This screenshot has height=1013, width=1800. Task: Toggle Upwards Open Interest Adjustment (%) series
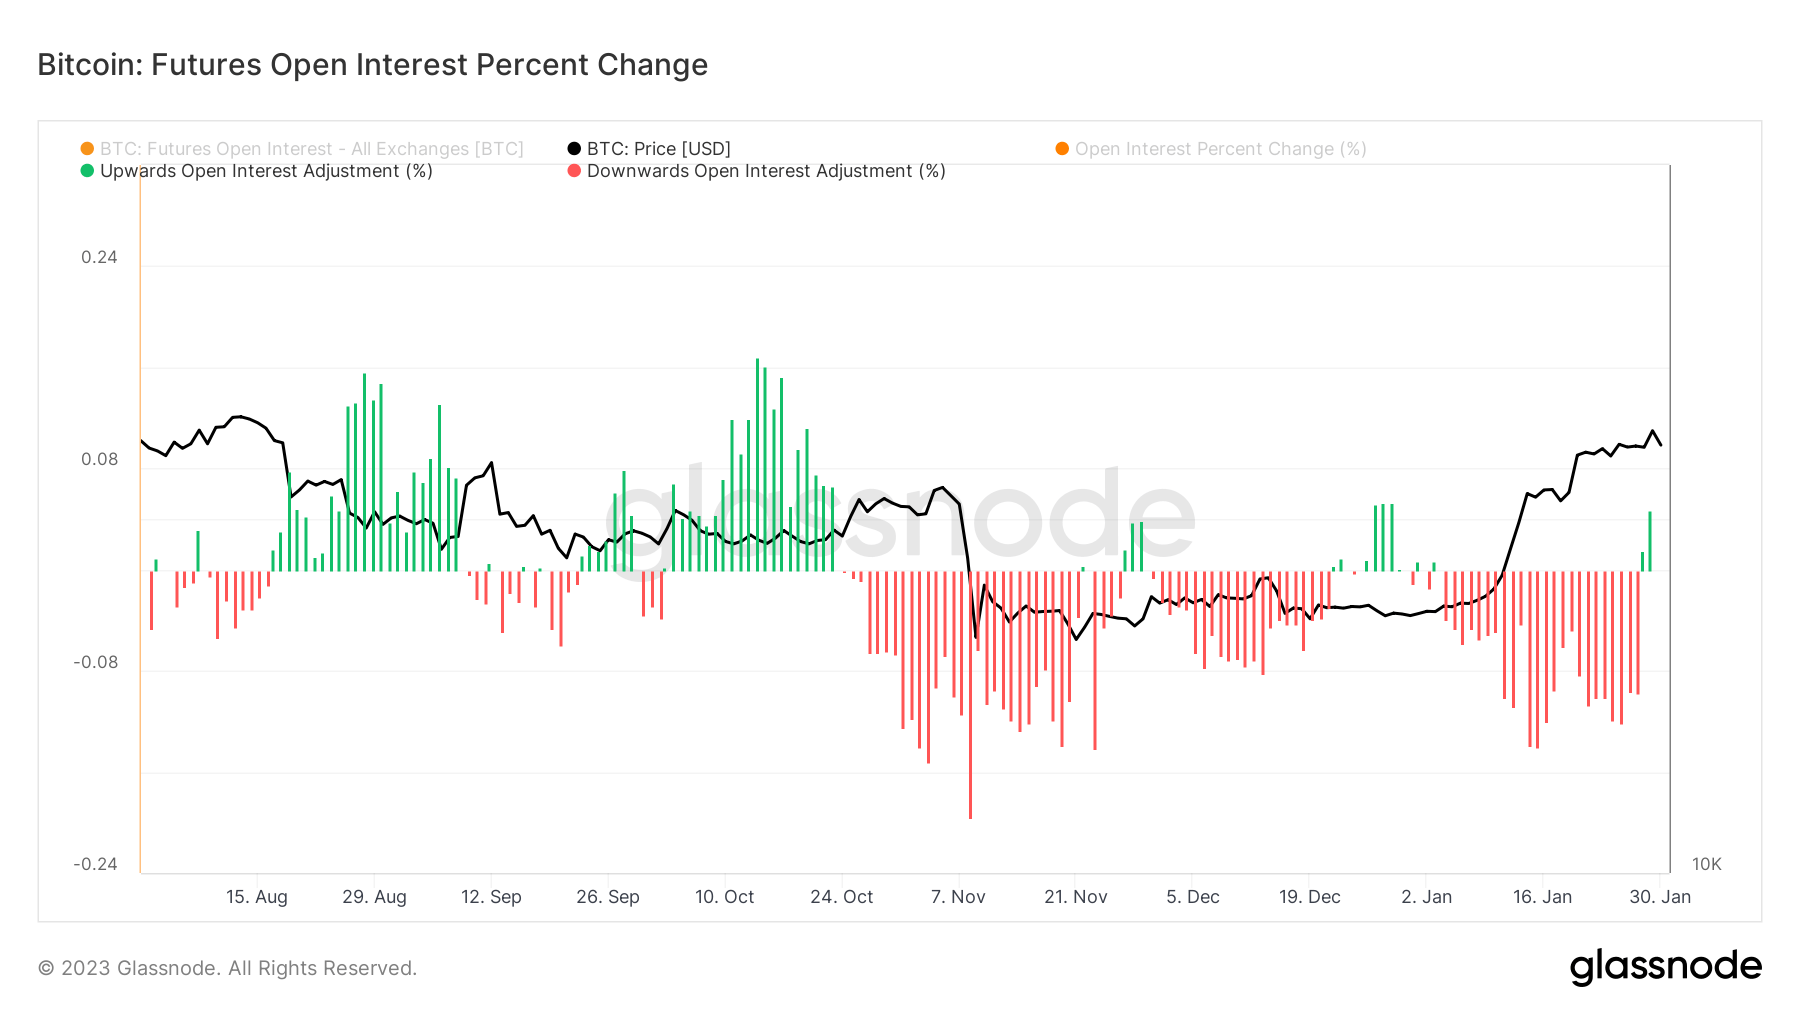coord(266,171)
